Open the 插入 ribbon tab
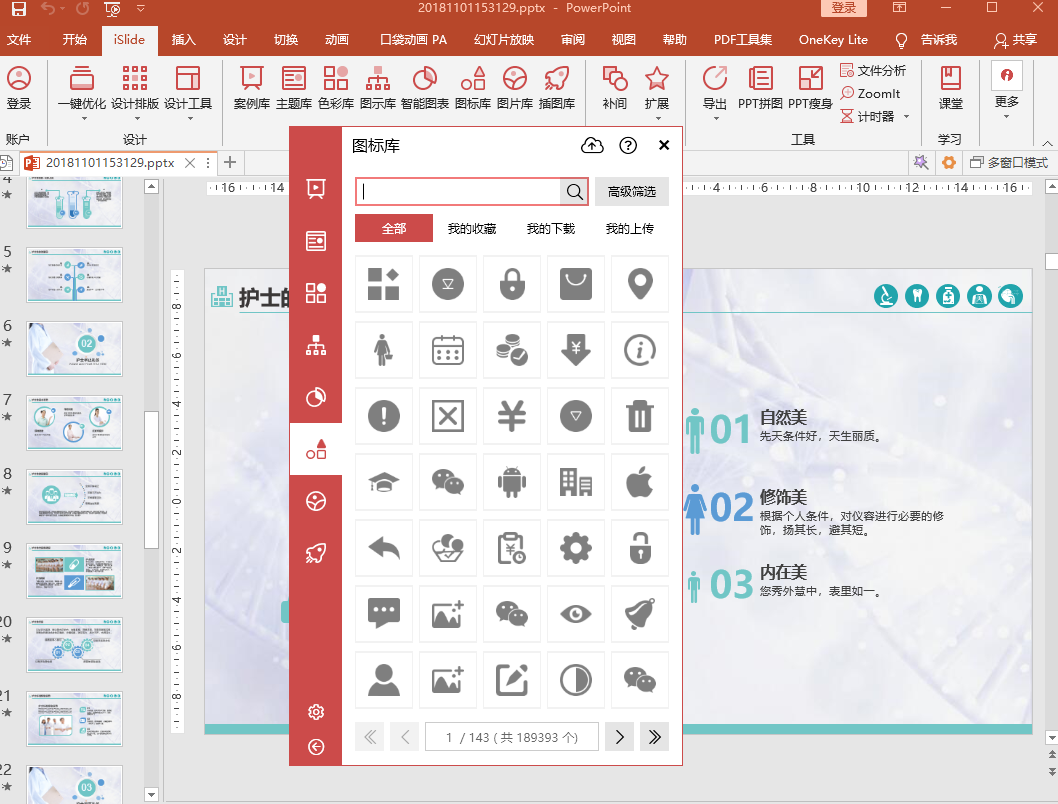 coord(184,40)
